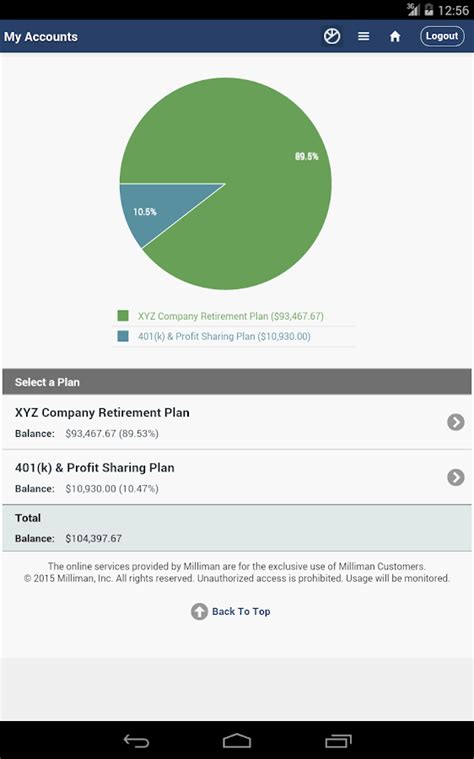
Task: Click the Logout button
Action: (x=442, y=36)
